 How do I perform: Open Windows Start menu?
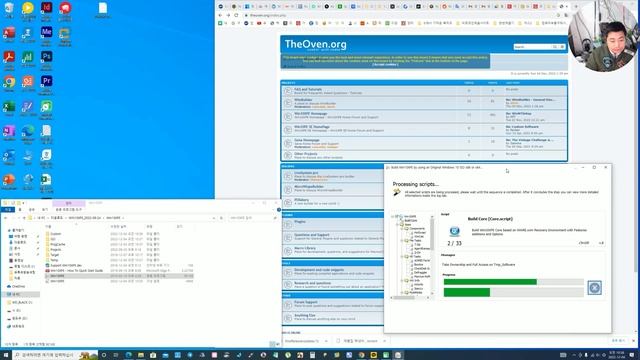click(x=6, y=355)
